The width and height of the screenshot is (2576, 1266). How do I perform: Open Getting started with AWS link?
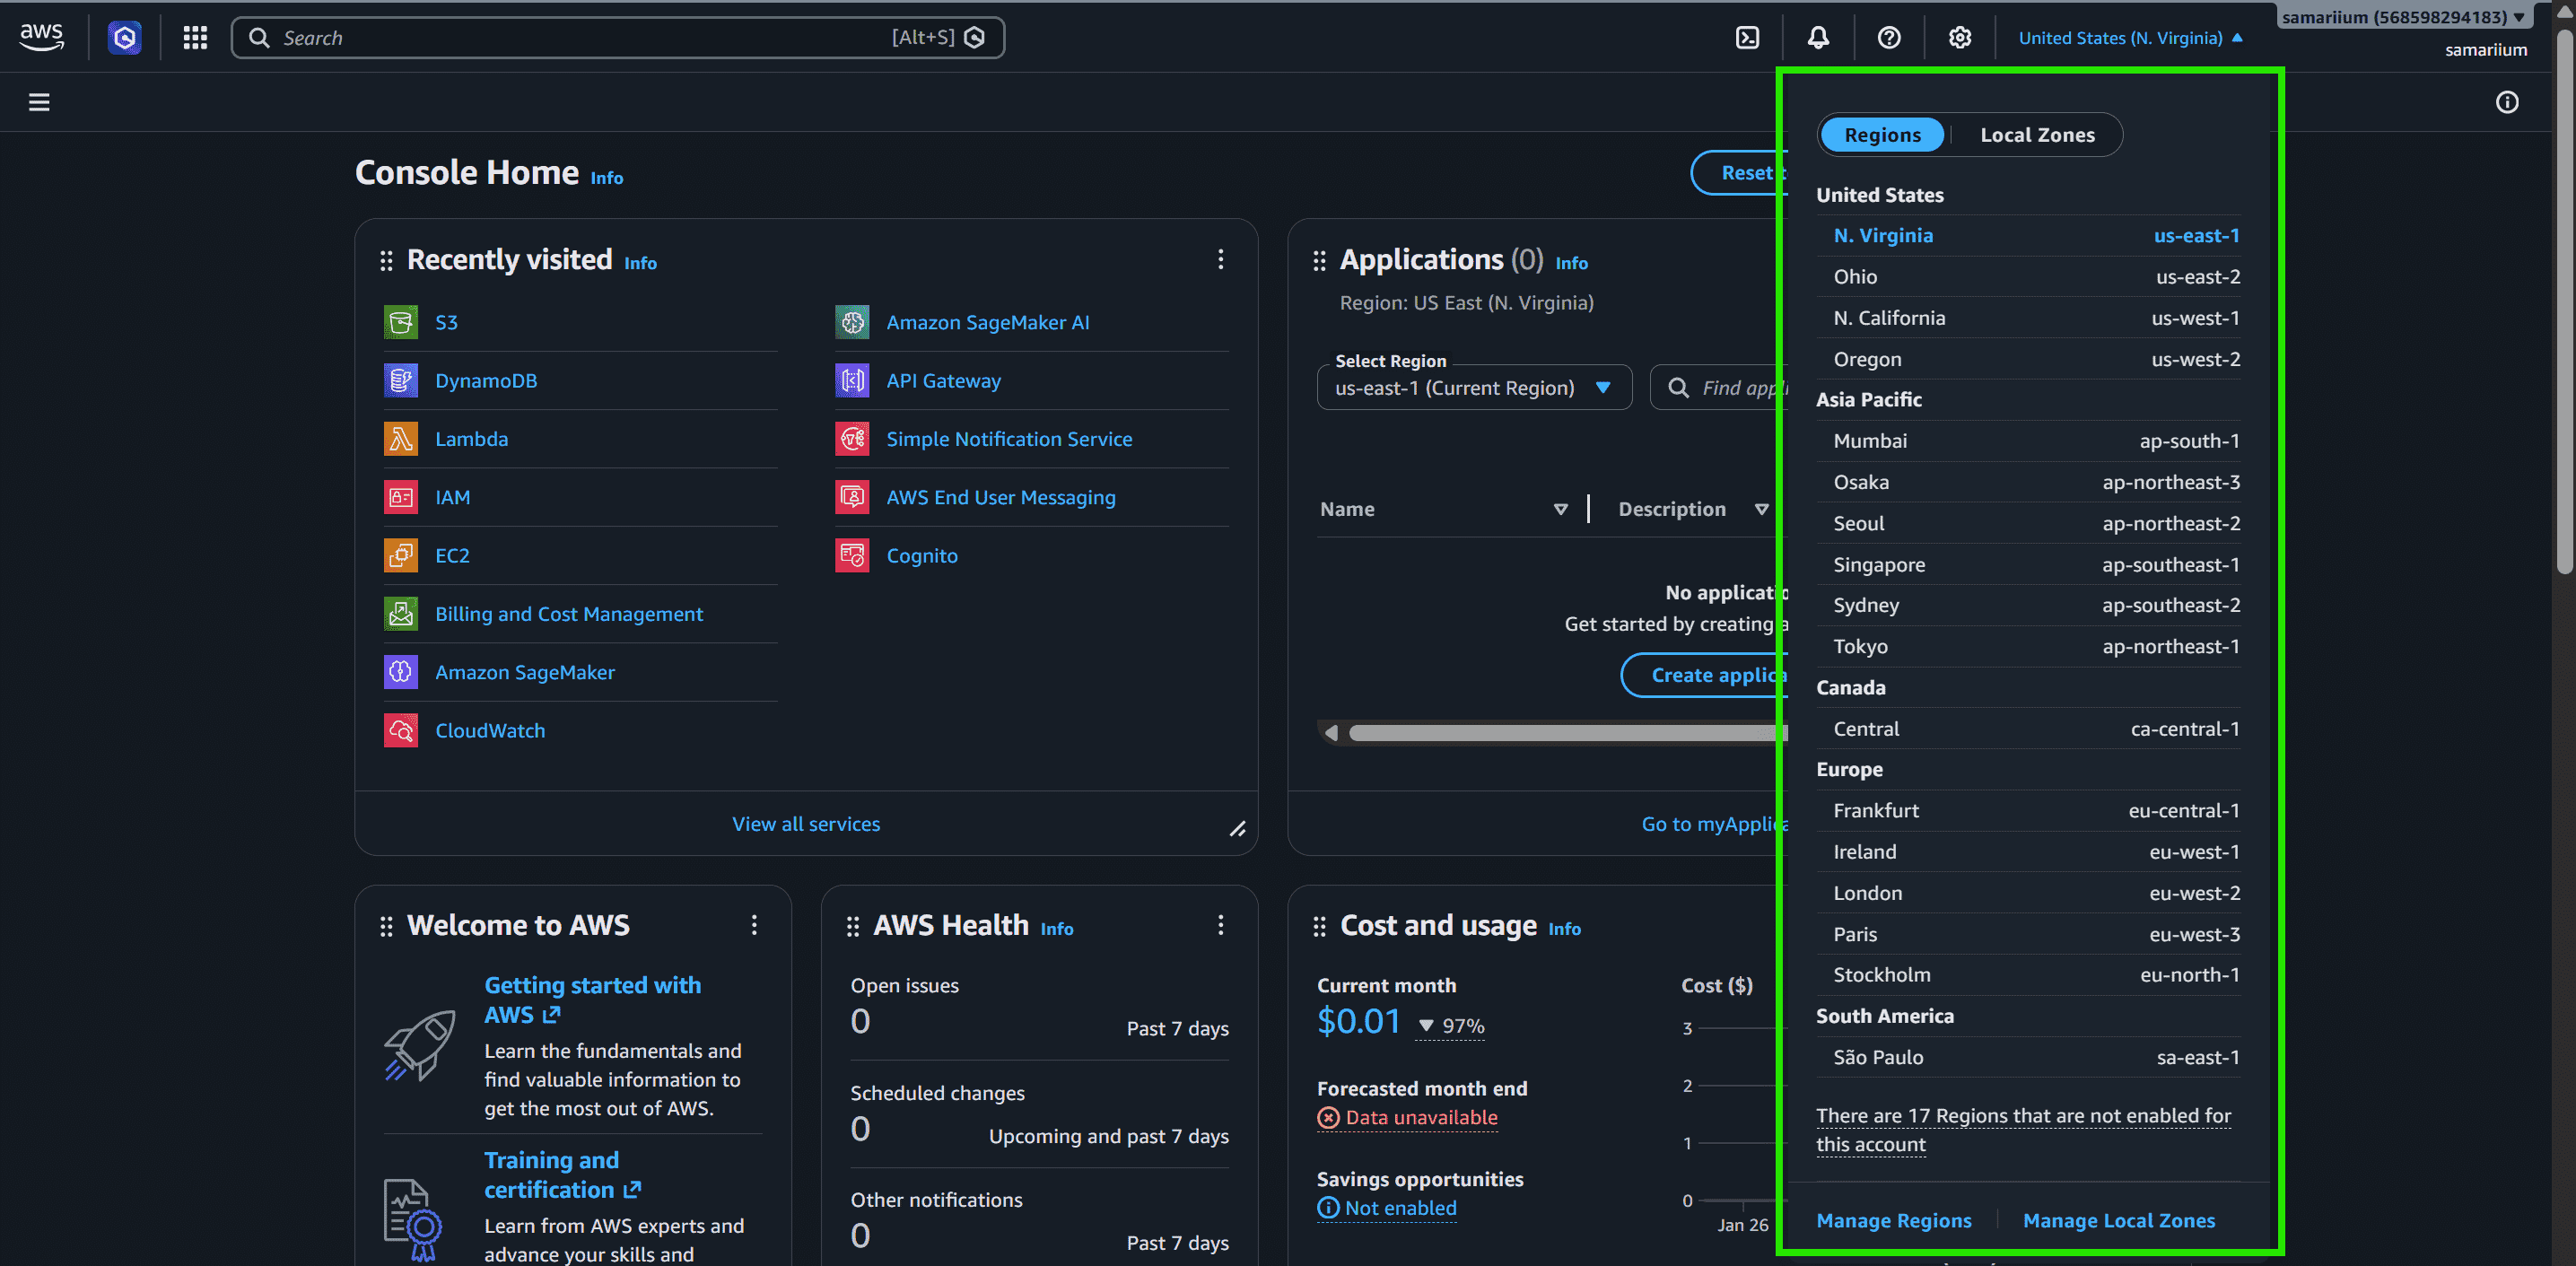[593, 1000]
